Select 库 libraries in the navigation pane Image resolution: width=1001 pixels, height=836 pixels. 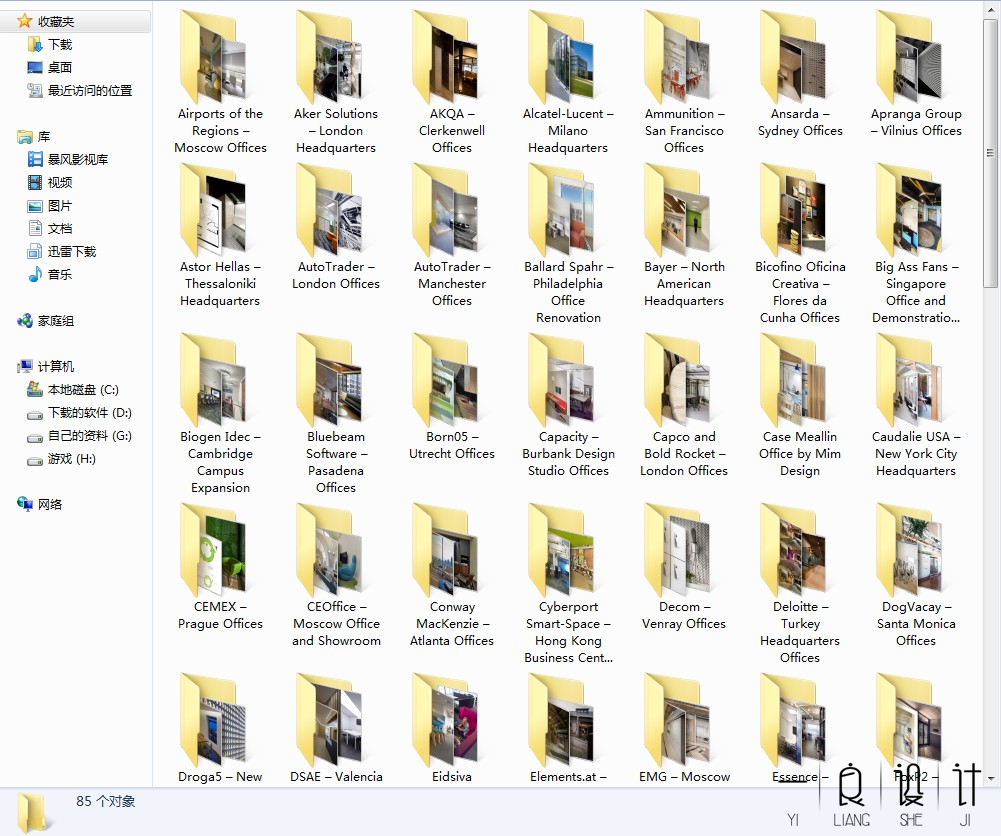33,136
